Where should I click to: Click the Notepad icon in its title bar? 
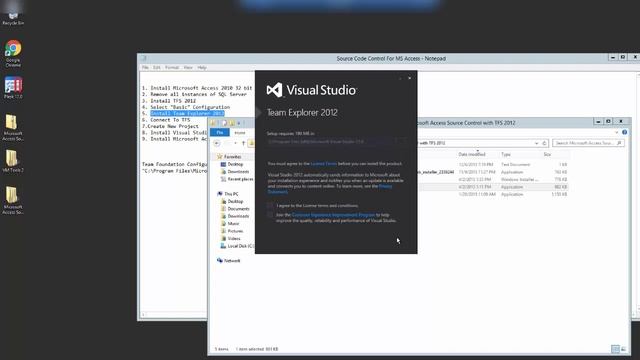click(143, 58)
